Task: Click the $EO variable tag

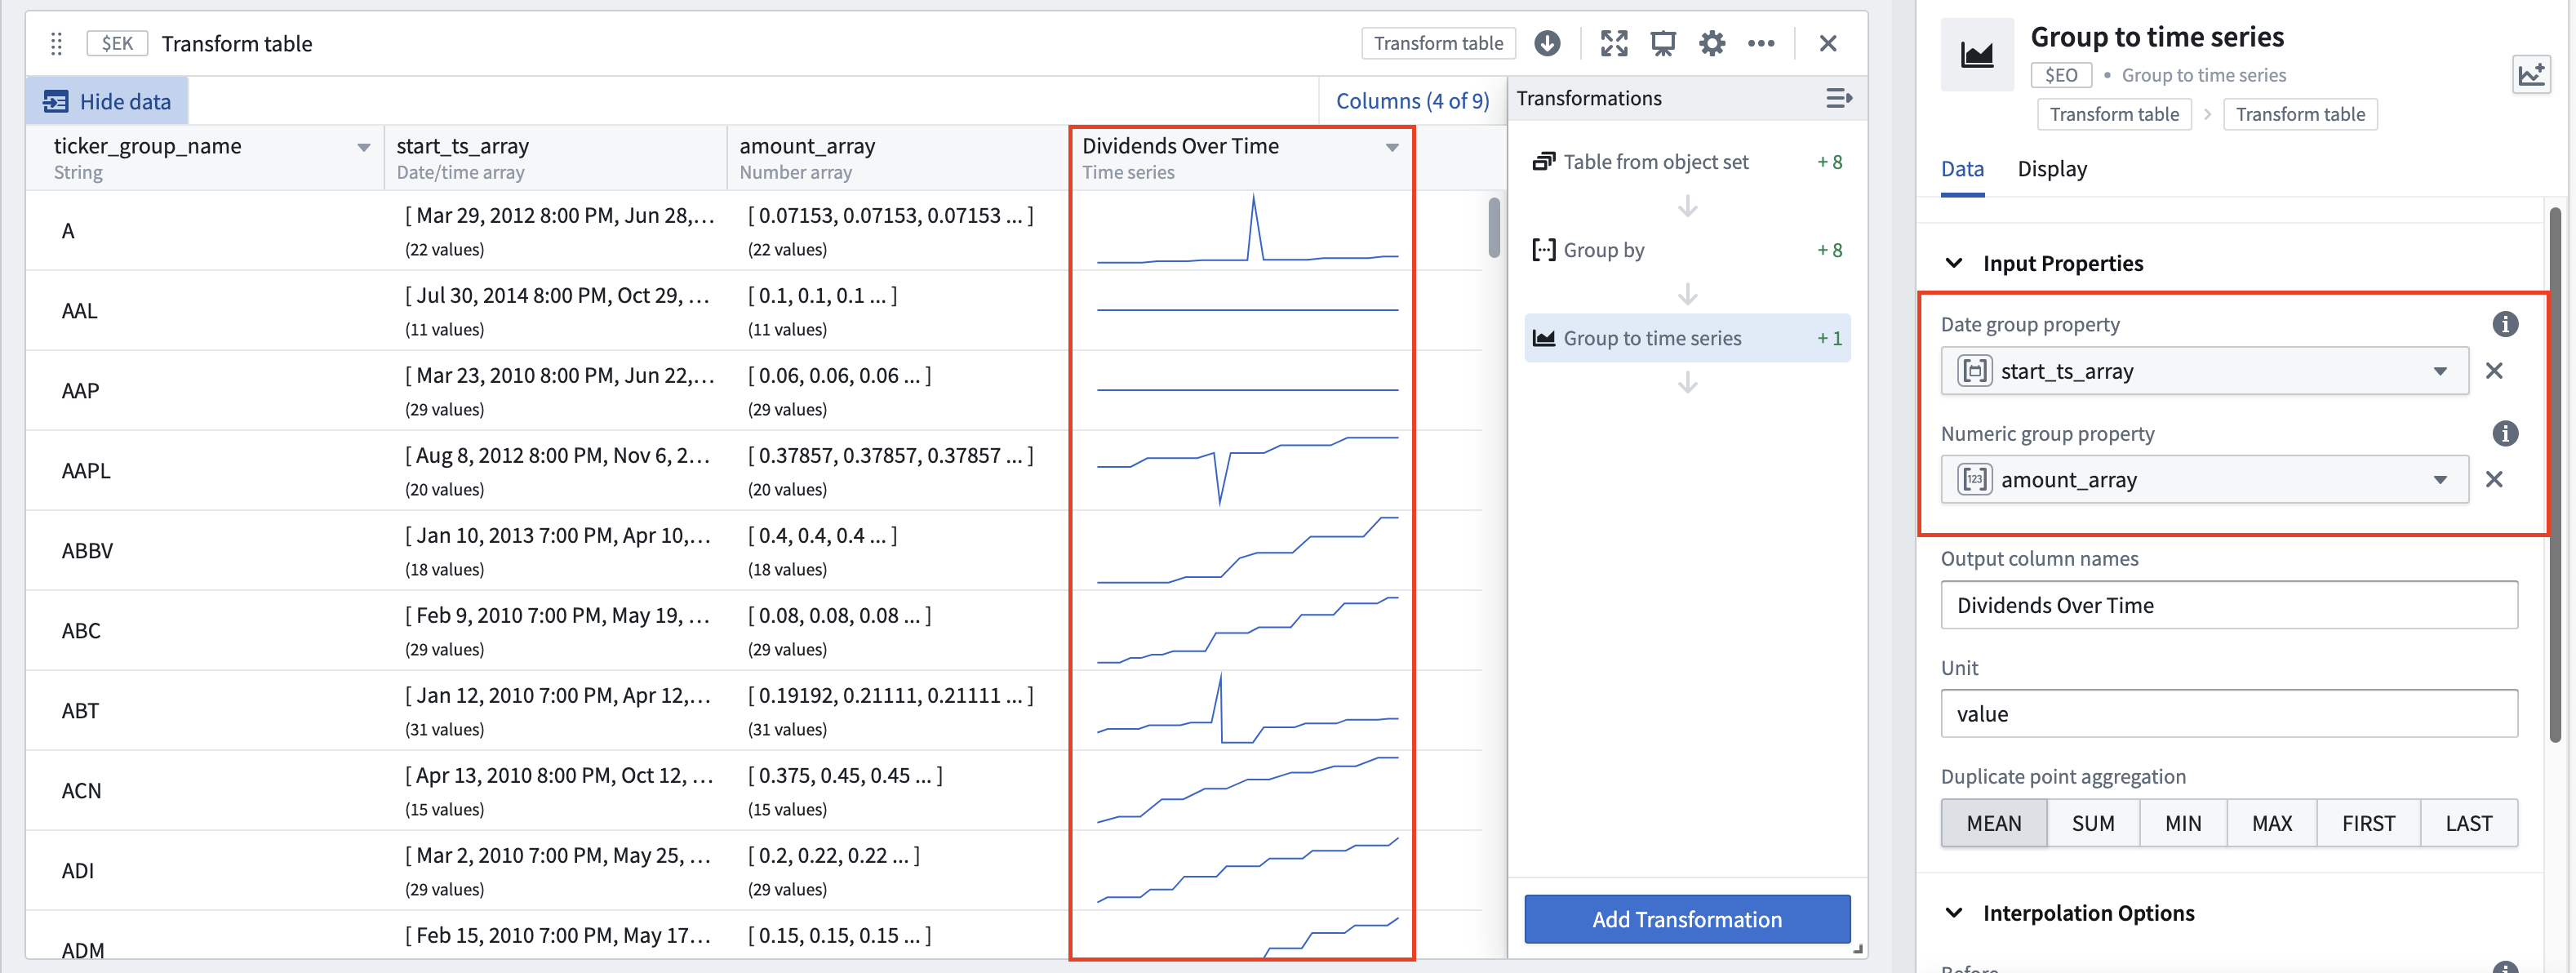Action: (x=2061, y=75)
